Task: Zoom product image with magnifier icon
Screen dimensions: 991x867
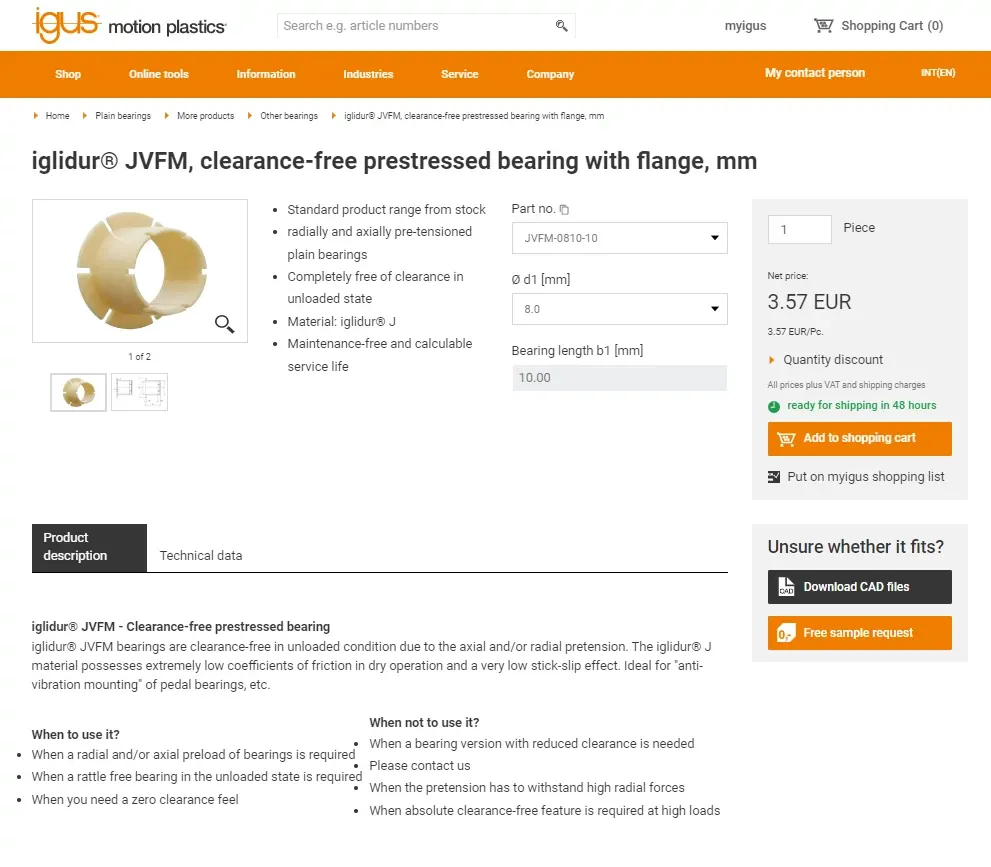Action: click(225, 323)
